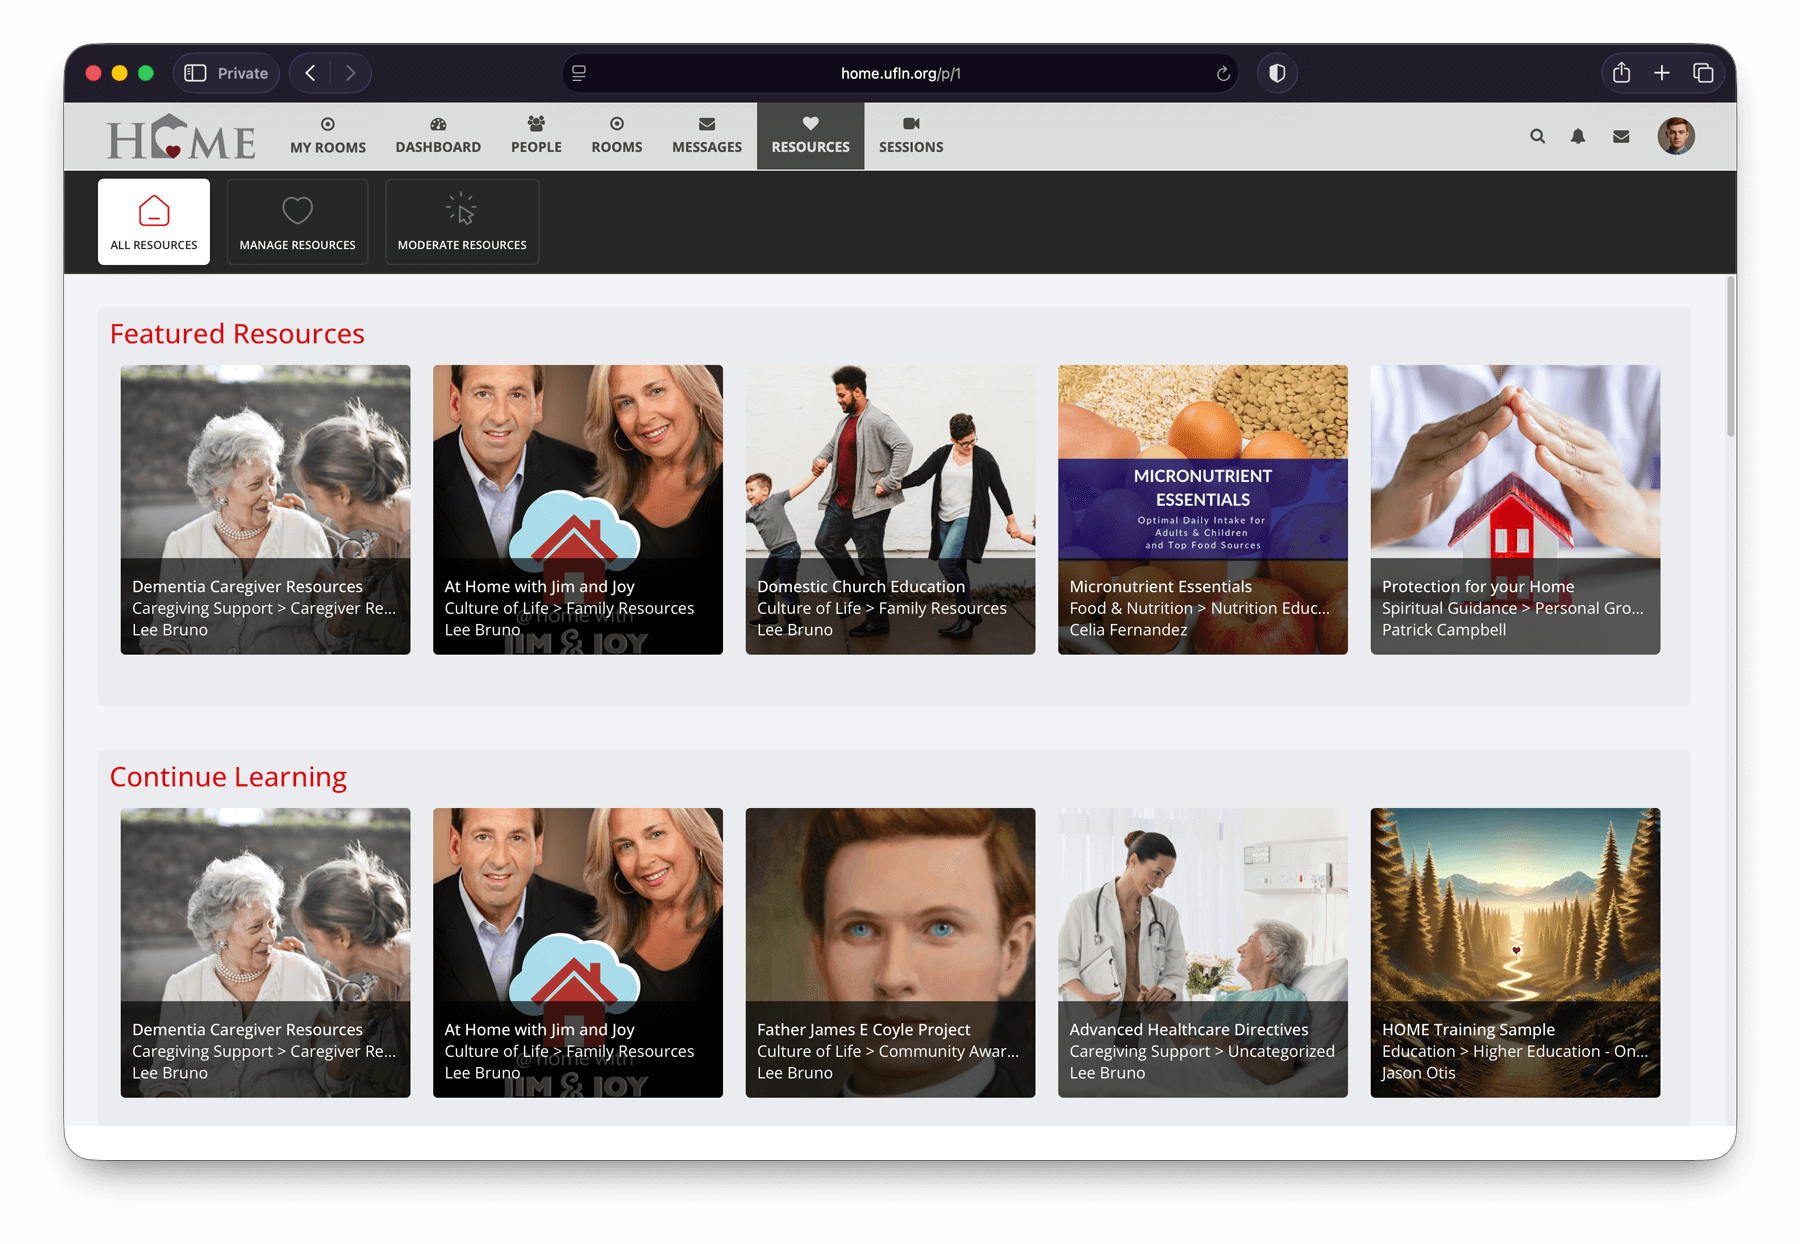Click the HOME logo
The image size is (1800, 1244).
coord(181,137)
